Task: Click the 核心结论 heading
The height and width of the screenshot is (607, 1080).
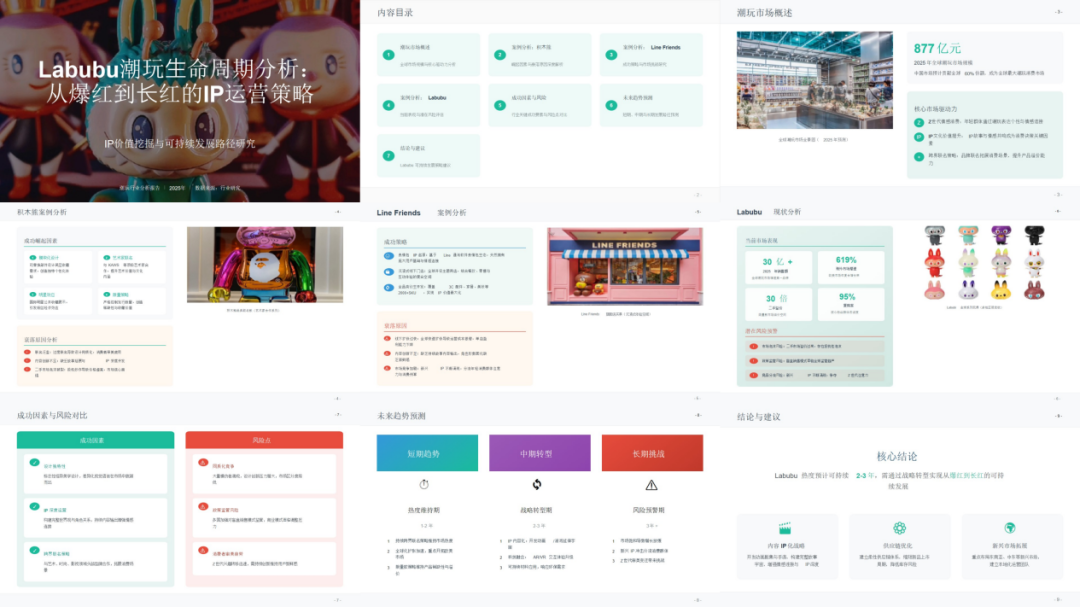Action: coord(897,456)
